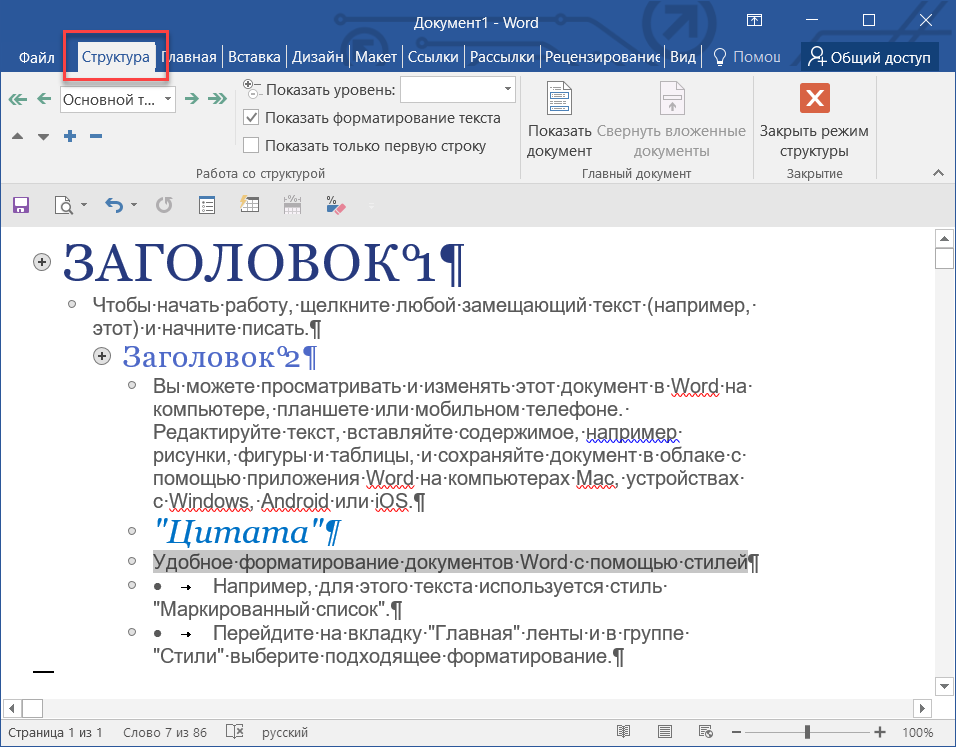Click the outline bullet beside 'Чтобы начать работу'
Screen dimensions: 956x747
pyautogui.click(x=72, y=304)
